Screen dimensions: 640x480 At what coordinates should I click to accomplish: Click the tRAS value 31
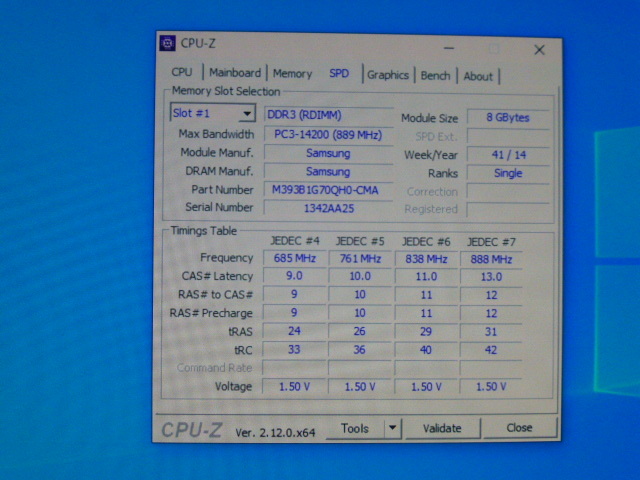(491, 332)
